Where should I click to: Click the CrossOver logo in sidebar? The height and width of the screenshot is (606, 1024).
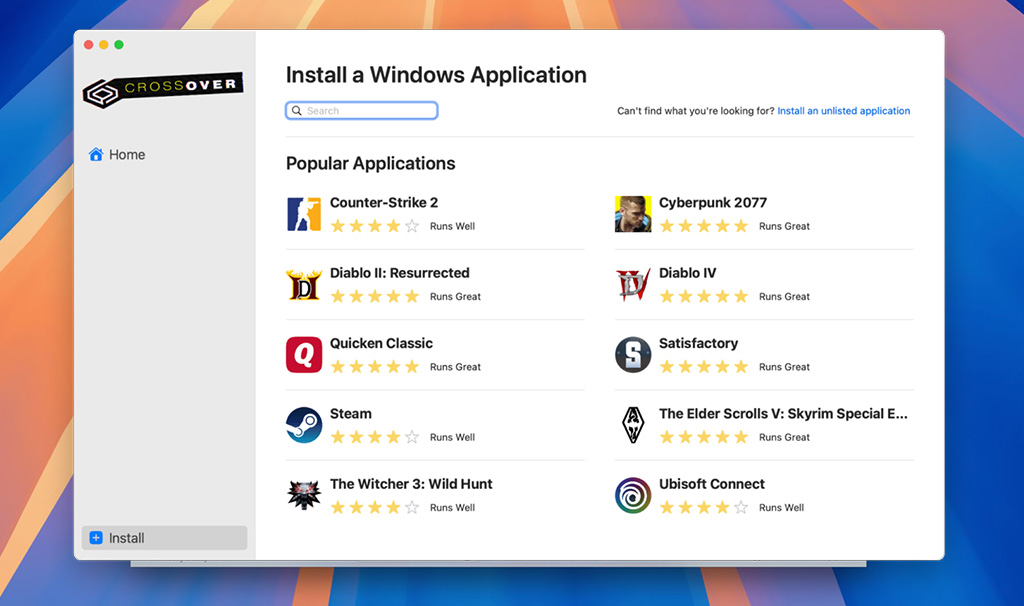pyautogui.click(x=163, y=89)
